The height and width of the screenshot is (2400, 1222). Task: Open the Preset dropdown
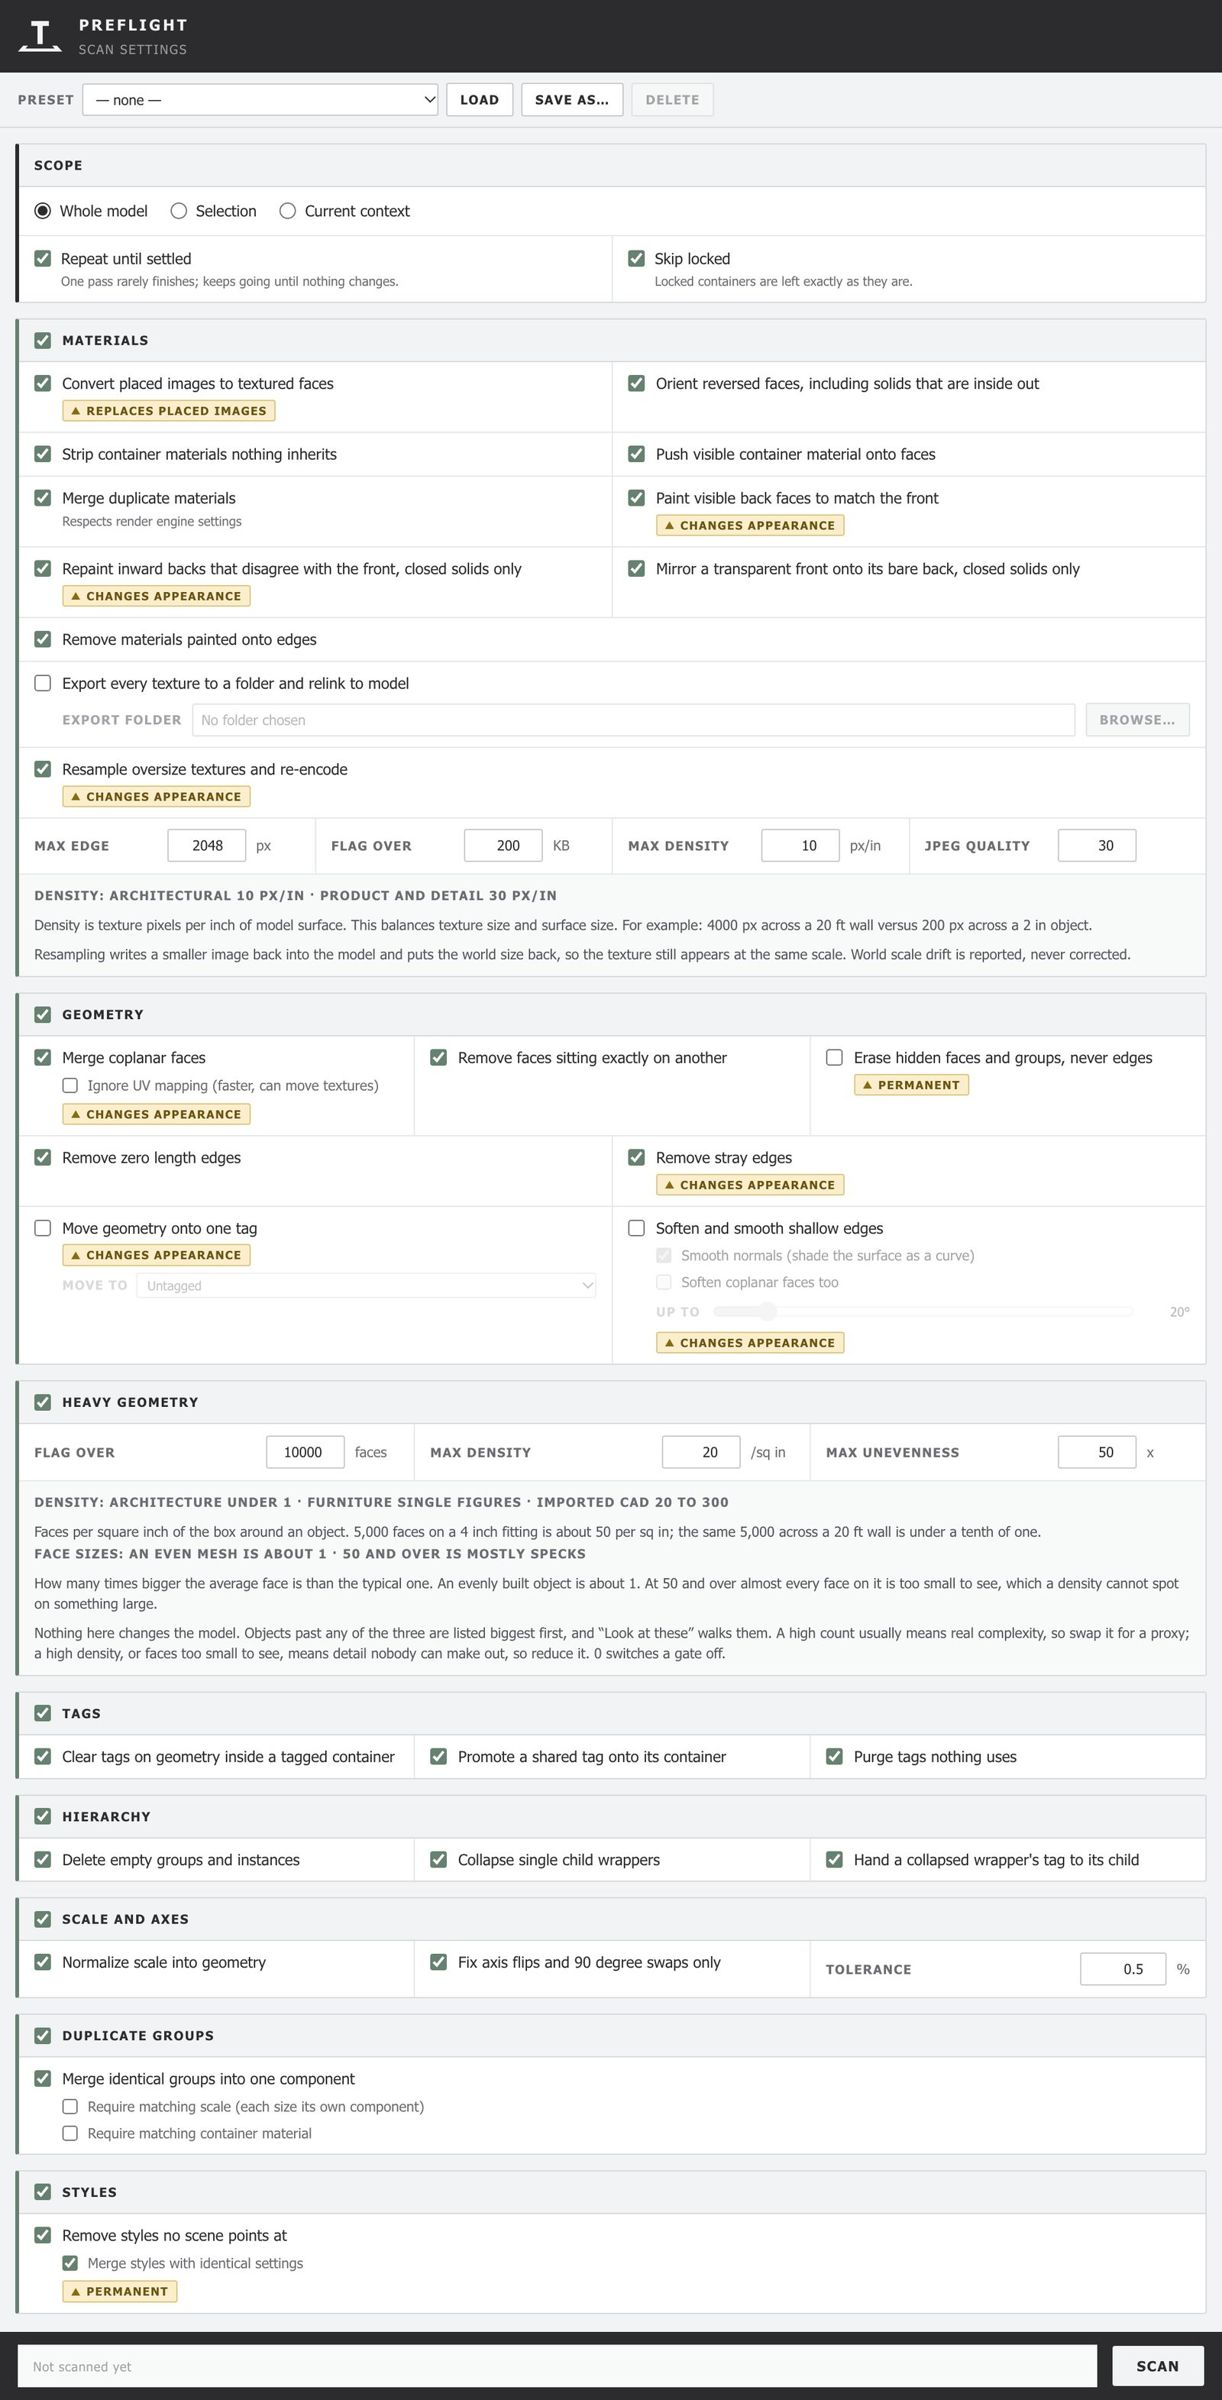click(260, 100)
